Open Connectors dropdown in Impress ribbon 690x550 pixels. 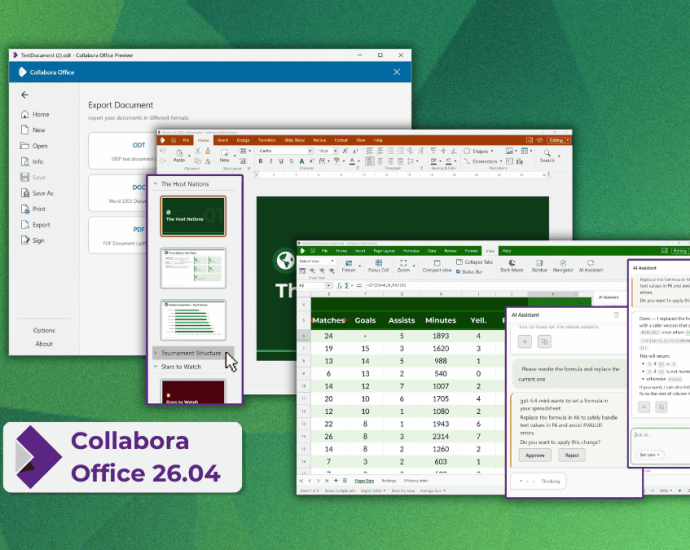[483, 161]
